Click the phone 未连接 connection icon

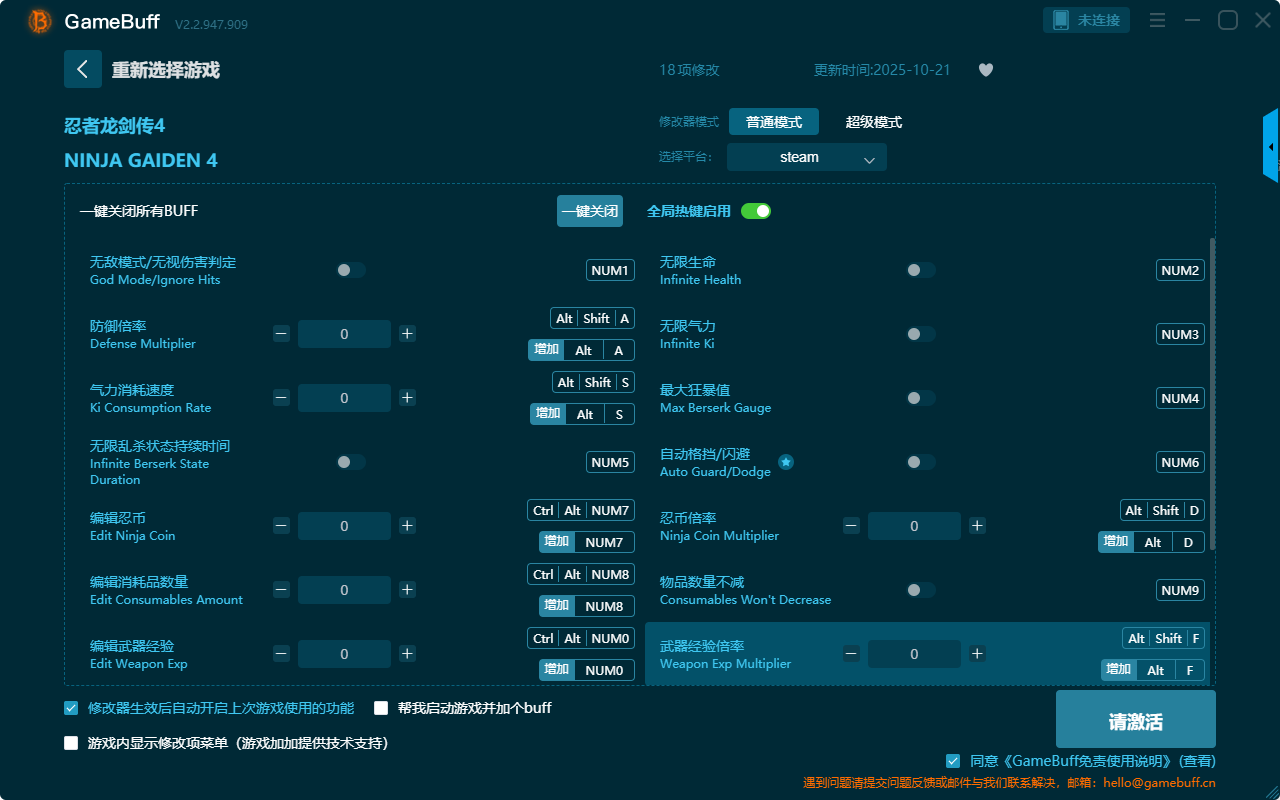pos(1061,20)
